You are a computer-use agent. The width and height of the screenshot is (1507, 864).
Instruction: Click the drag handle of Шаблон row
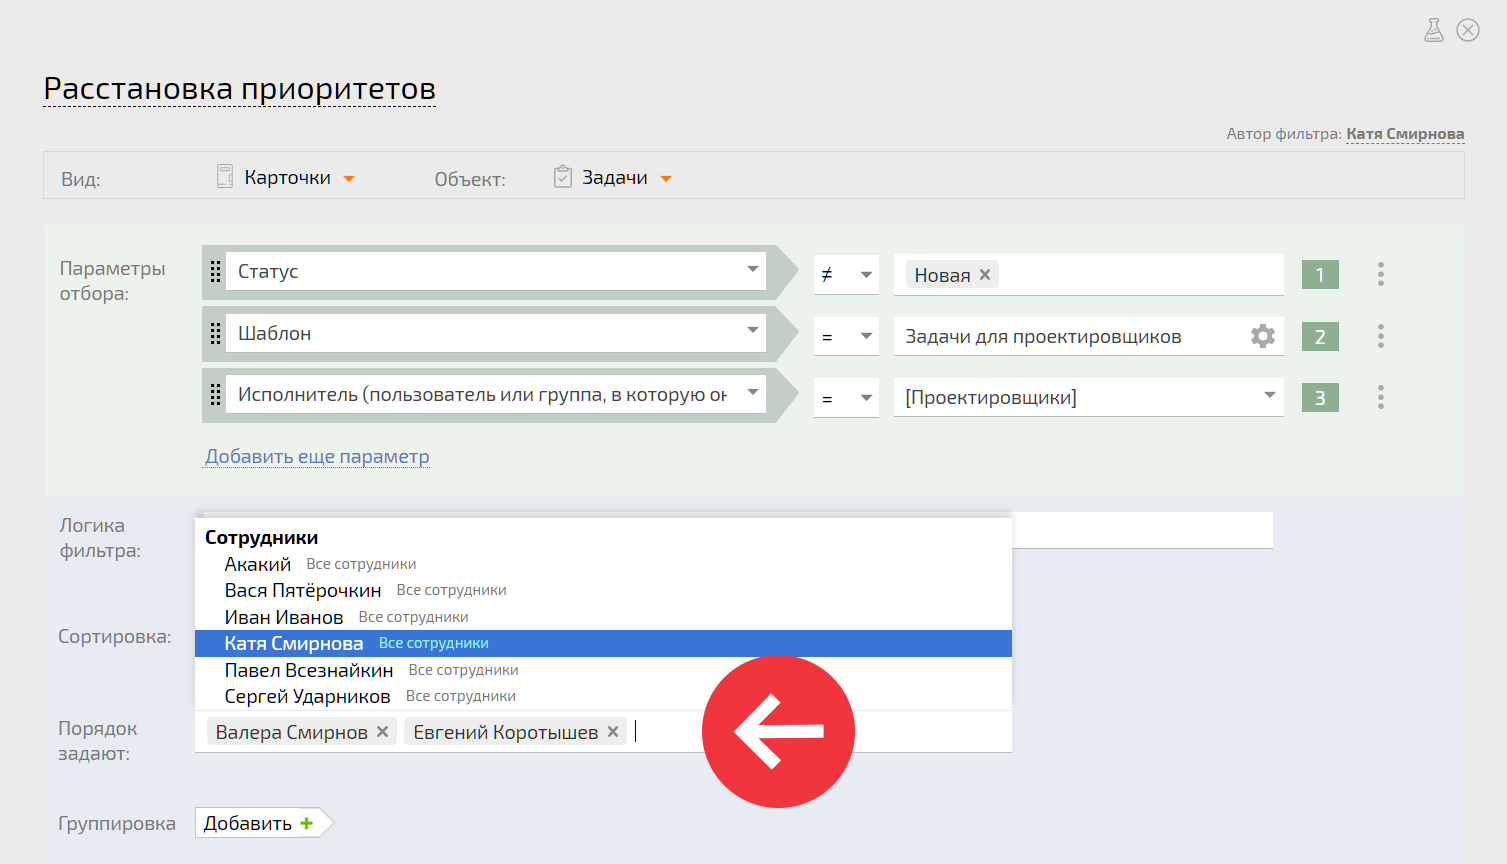[x=215, y=334]
